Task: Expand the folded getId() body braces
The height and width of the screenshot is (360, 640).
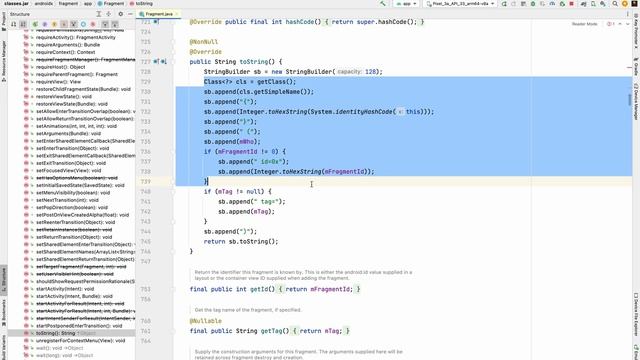Action: pos(319,289)
